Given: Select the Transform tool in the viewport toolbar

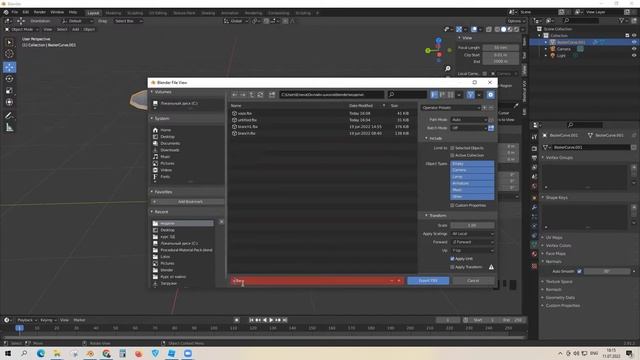Looking at the screenshot, I should (9, 102).
